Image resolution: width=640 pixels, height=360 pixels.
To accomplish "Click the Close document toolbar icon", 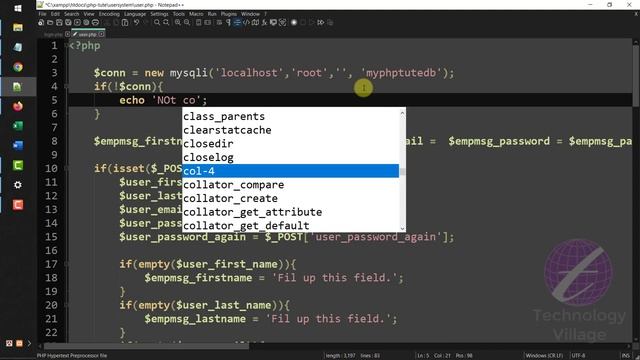I will [77, 22].
